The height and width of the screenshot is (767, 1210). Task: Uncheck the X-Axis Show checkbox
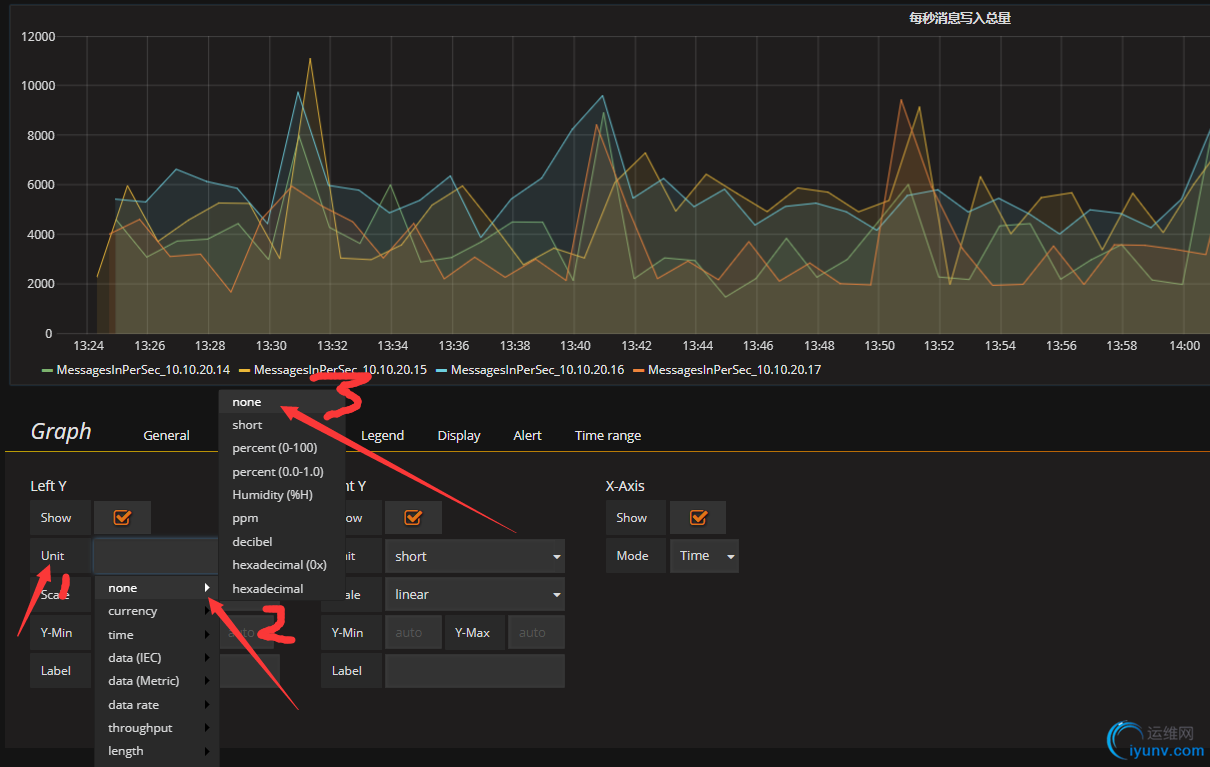(x=698, y=518)
